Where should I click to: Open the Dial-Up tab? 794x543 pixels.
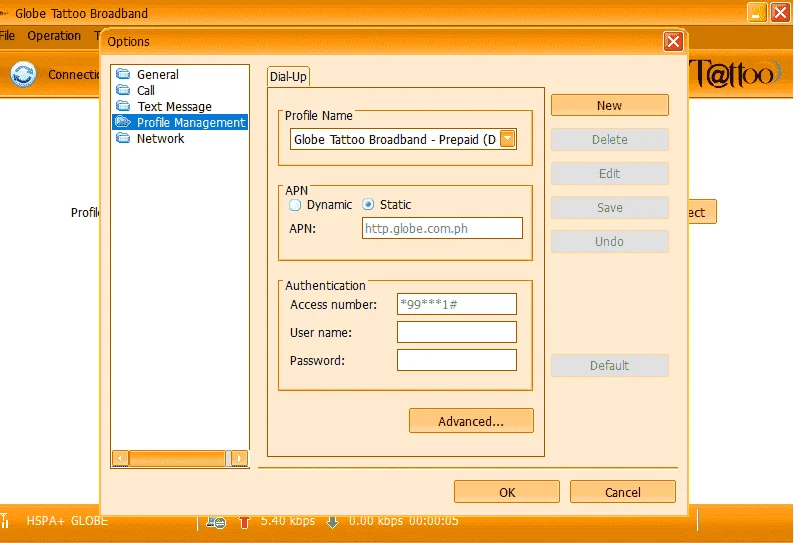point(288,76)
